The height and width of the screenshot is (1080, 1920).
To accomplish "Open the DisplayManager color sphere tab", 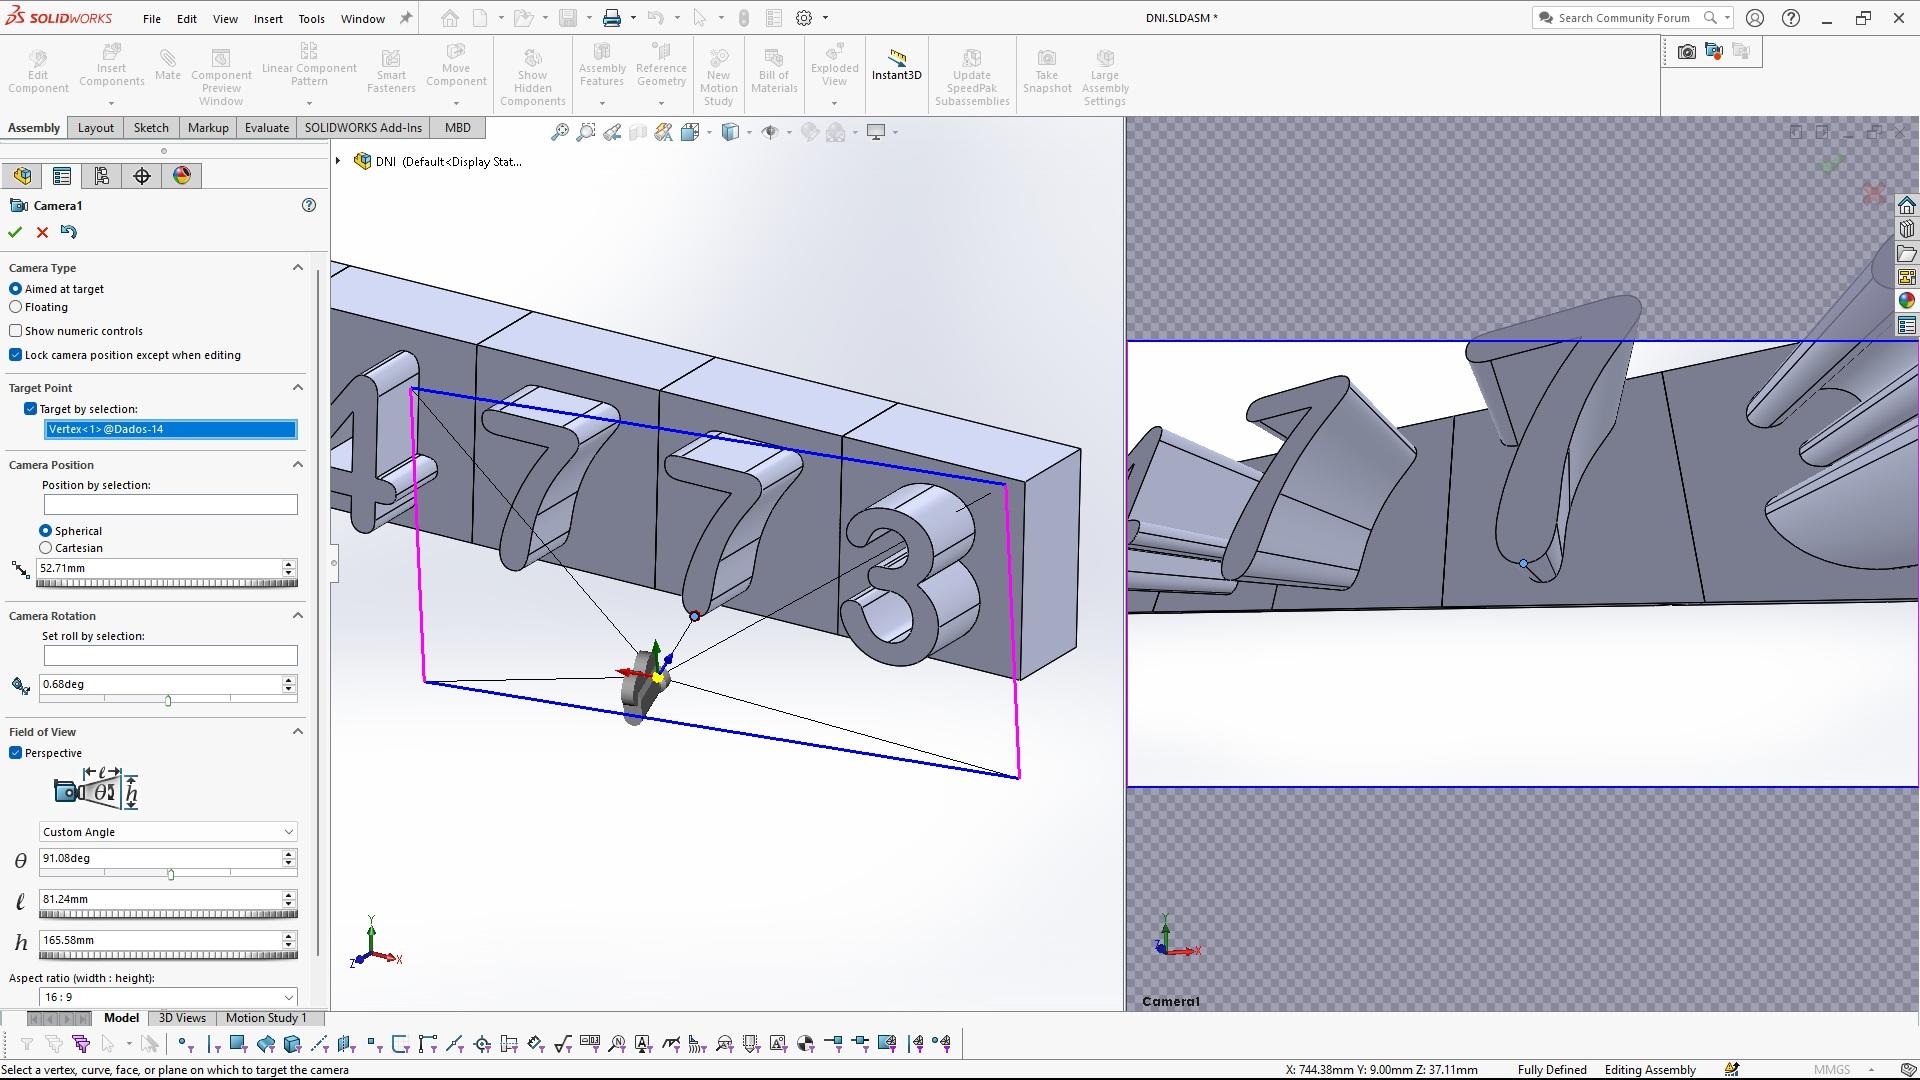I will point(182,176).
